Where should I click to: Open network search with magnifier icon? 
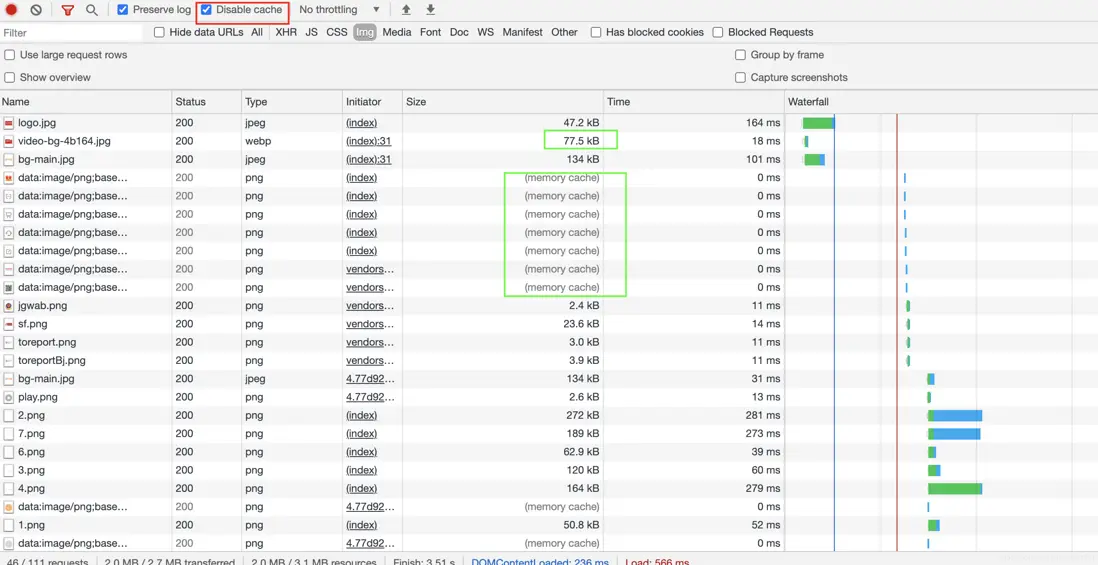(91, 10)
